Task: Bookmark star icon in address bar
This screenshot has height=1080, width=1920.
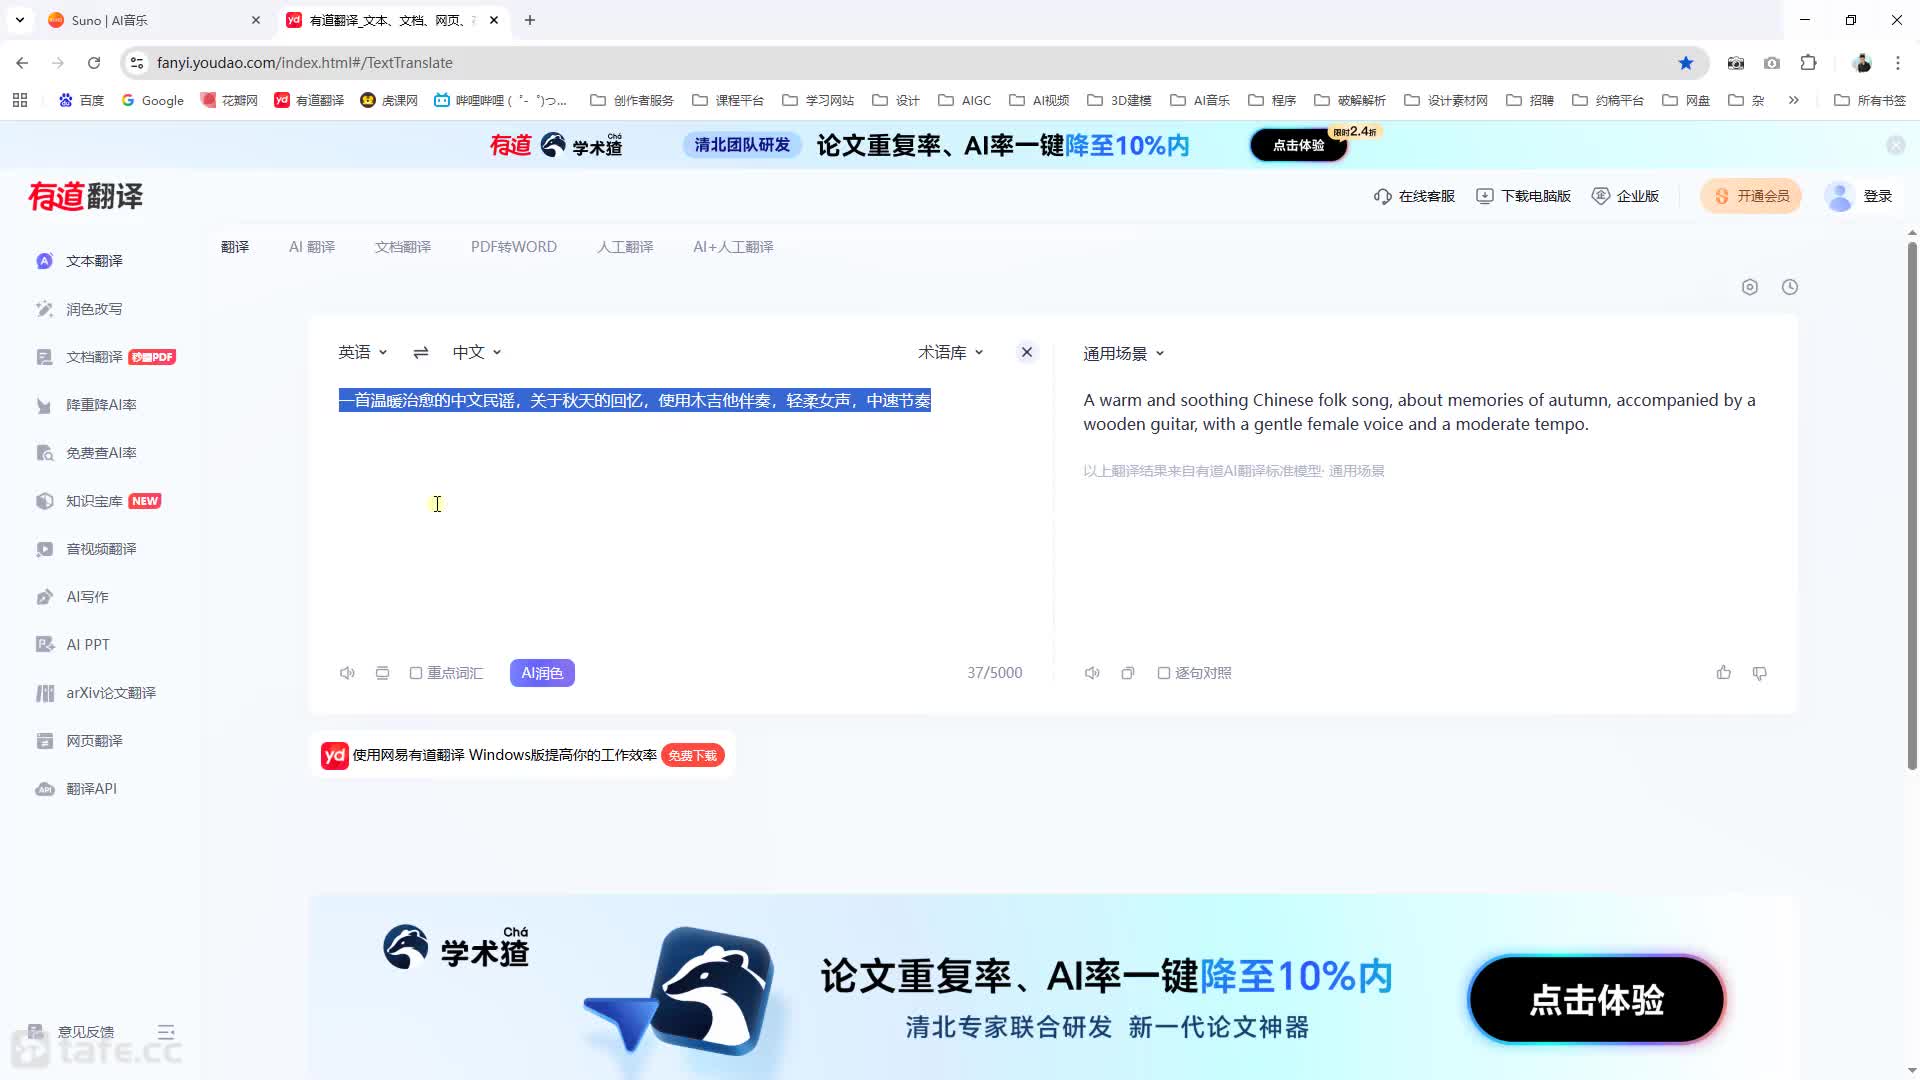Action: [1686, 63]
